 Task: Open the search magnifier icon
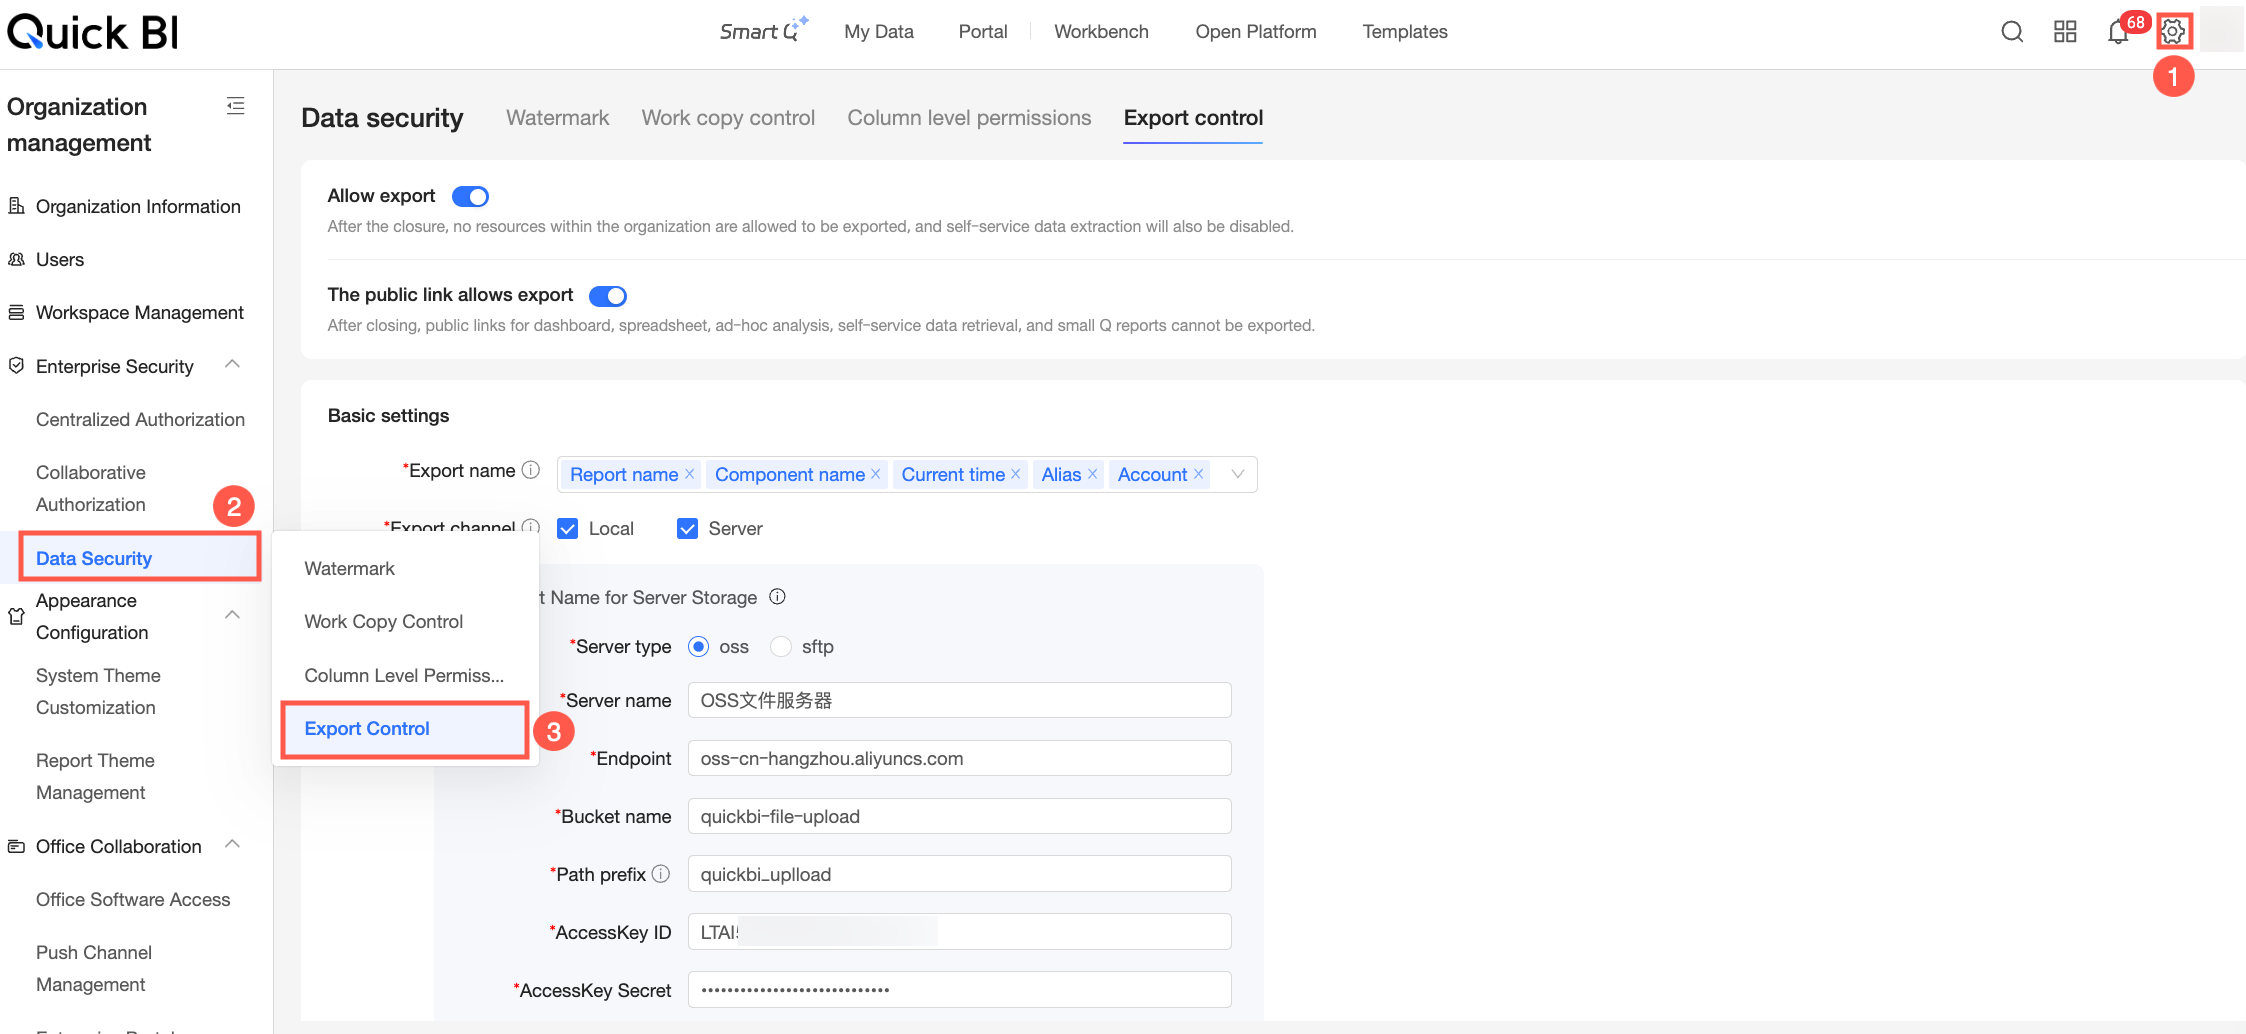2012,32
